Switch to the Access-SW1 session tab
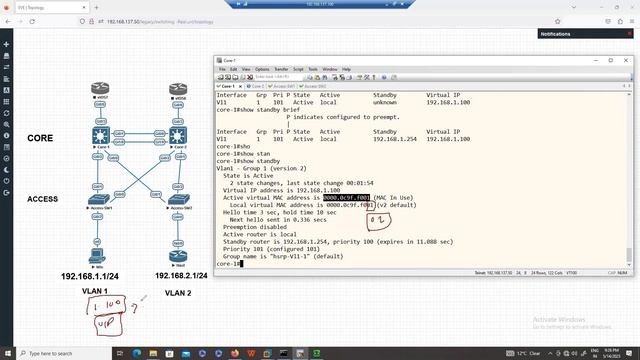This screenshot has height=360, width=640. coord(282,87)
